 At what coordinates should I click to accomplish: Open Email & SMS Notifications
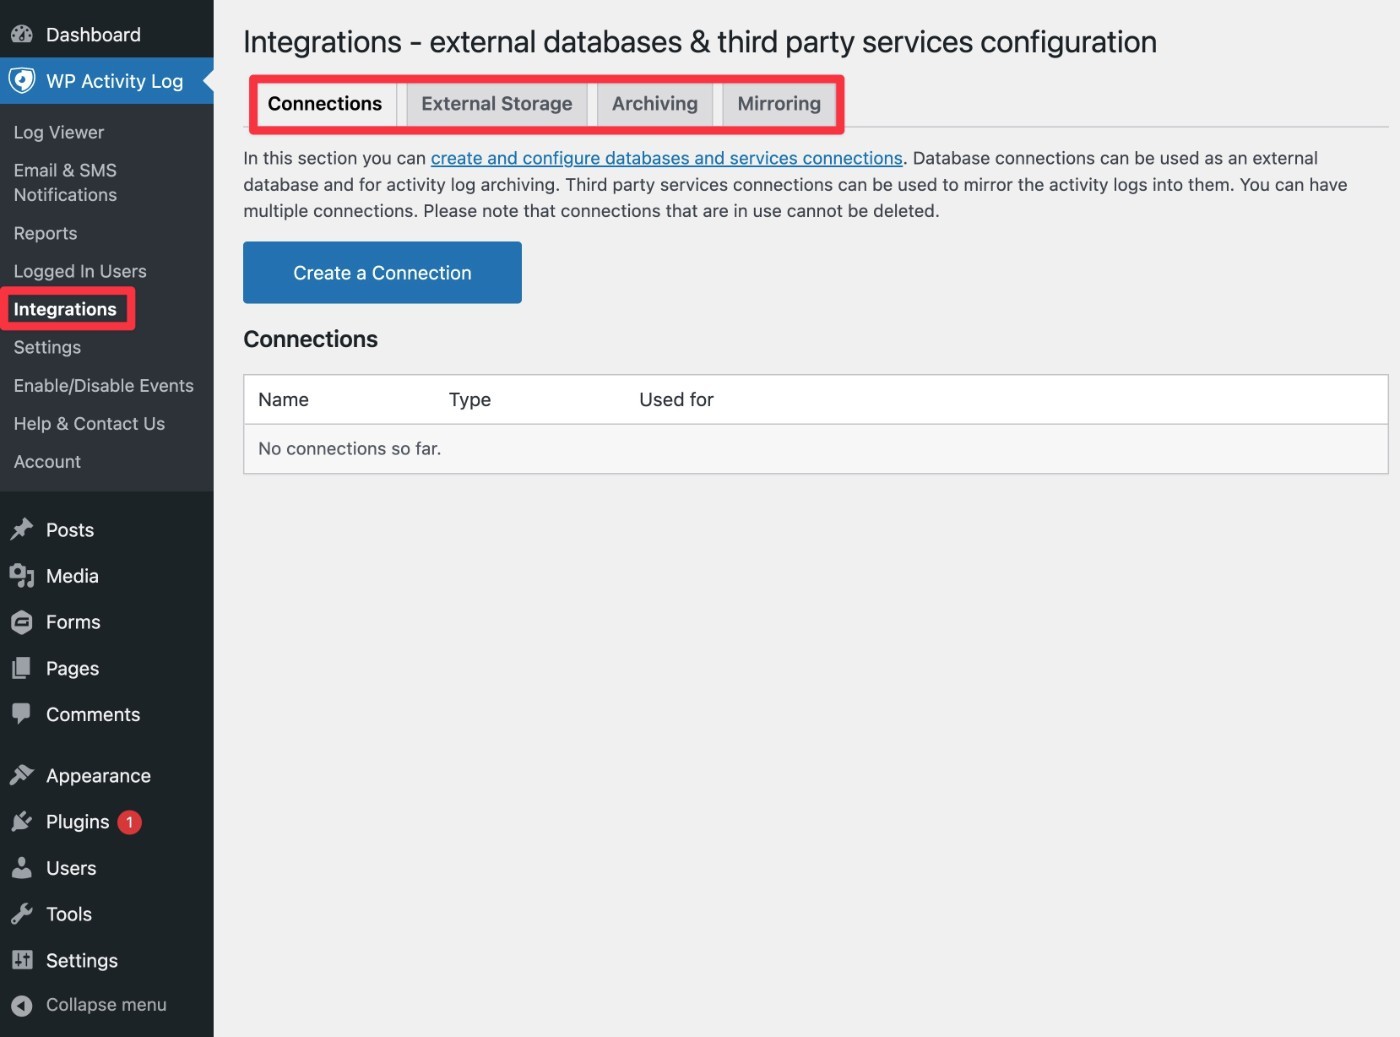coord(65,183)
